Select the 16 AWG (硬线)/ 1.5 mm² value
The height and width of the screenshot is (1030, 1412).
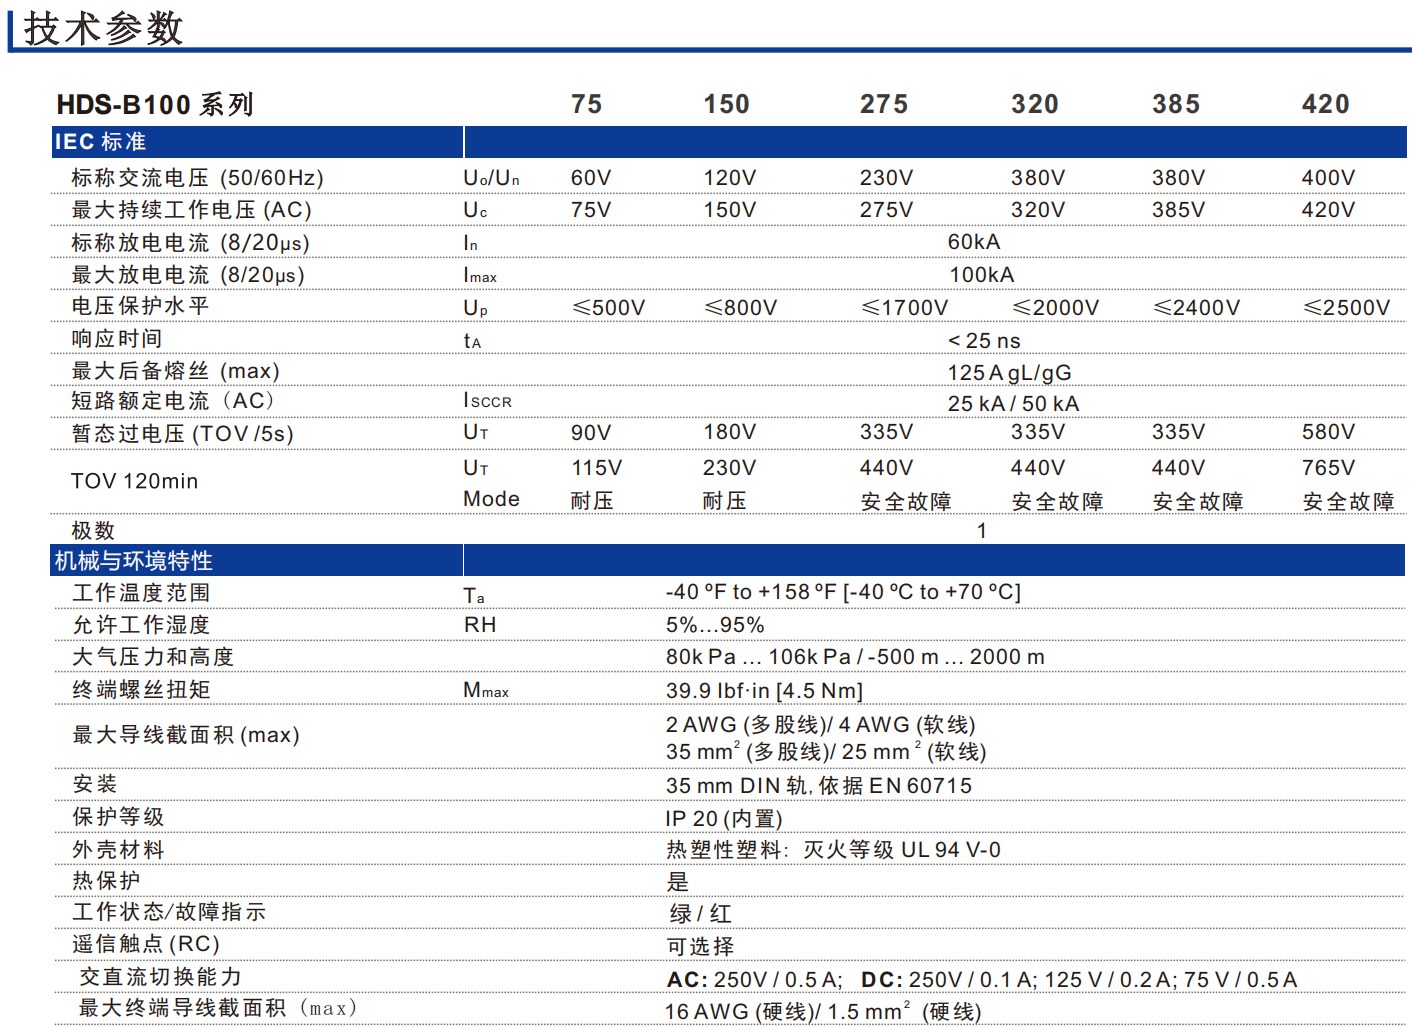coord(823,1012)
